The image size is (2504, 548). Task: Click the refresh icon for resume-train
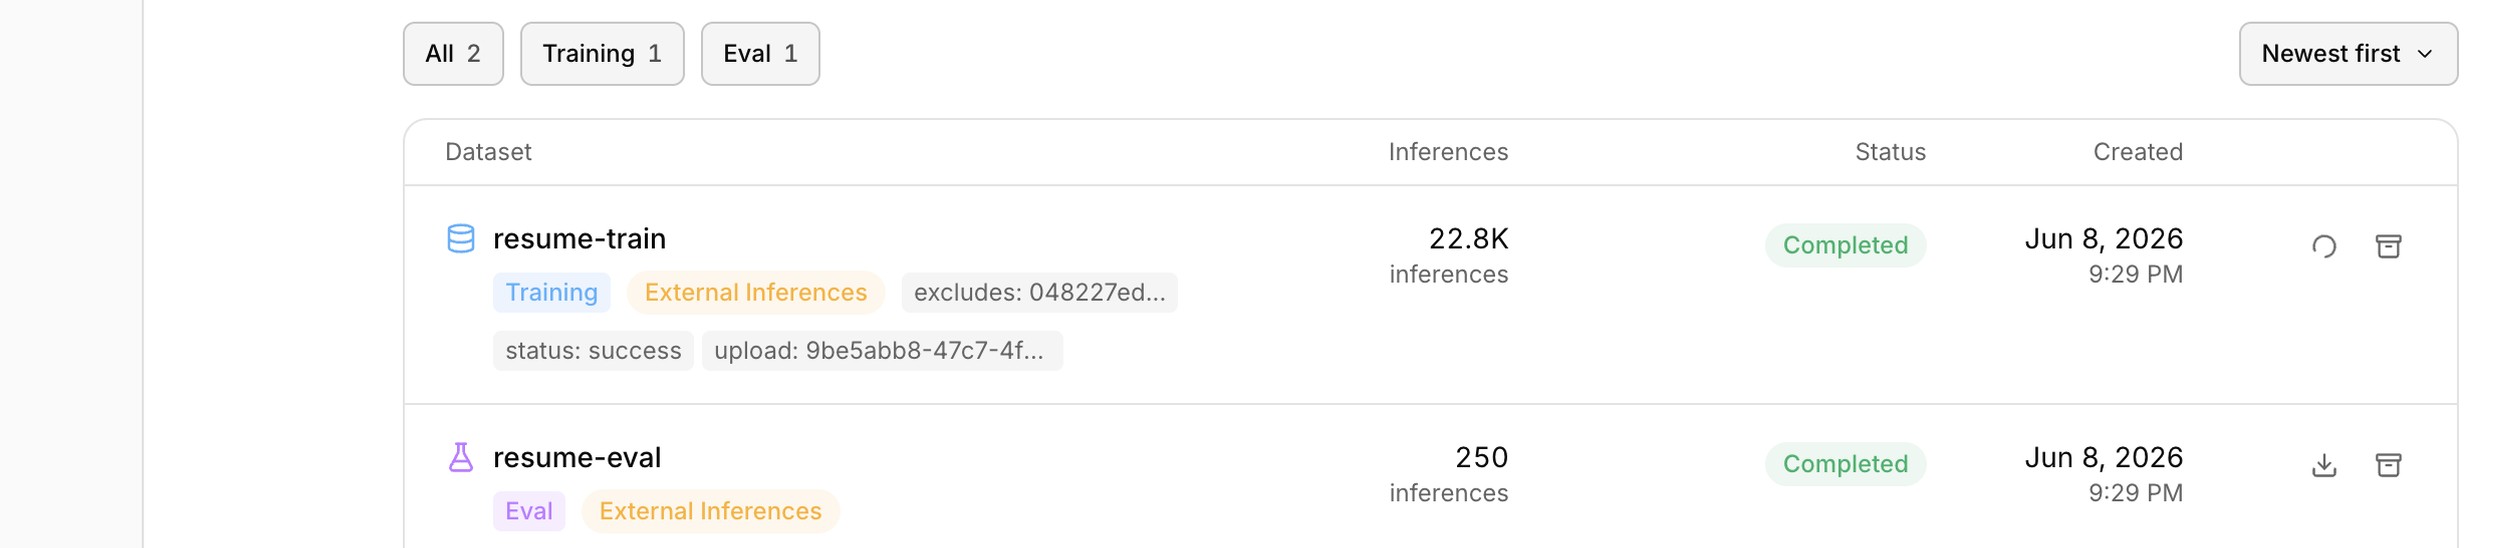(x=2323, y=246)
